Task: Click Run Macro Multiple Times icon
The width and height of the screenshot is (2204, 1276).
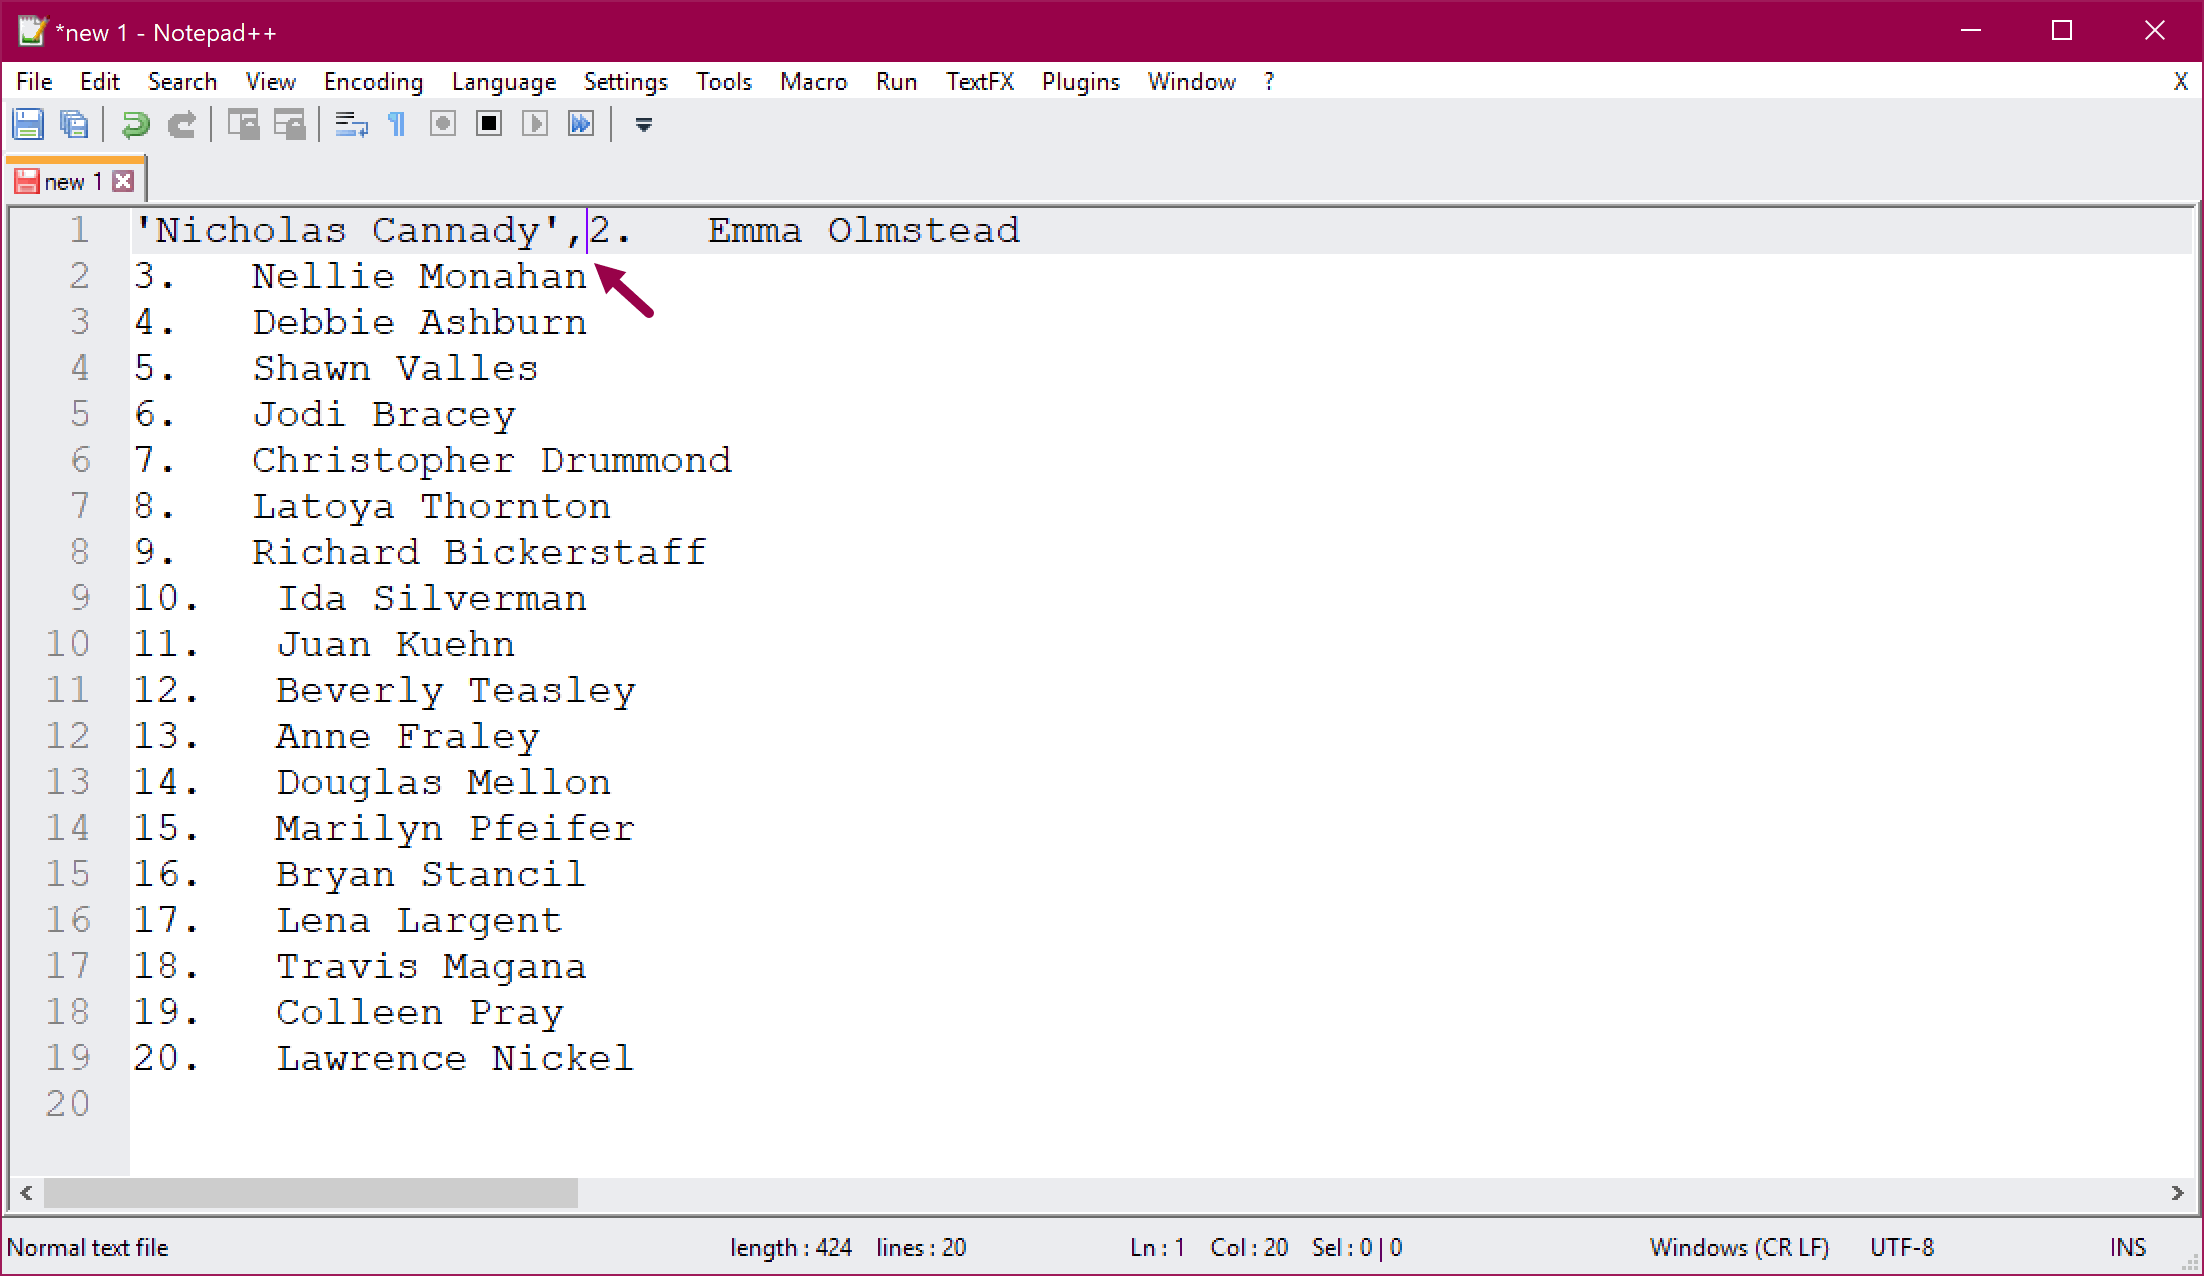Action: [581, 124]
